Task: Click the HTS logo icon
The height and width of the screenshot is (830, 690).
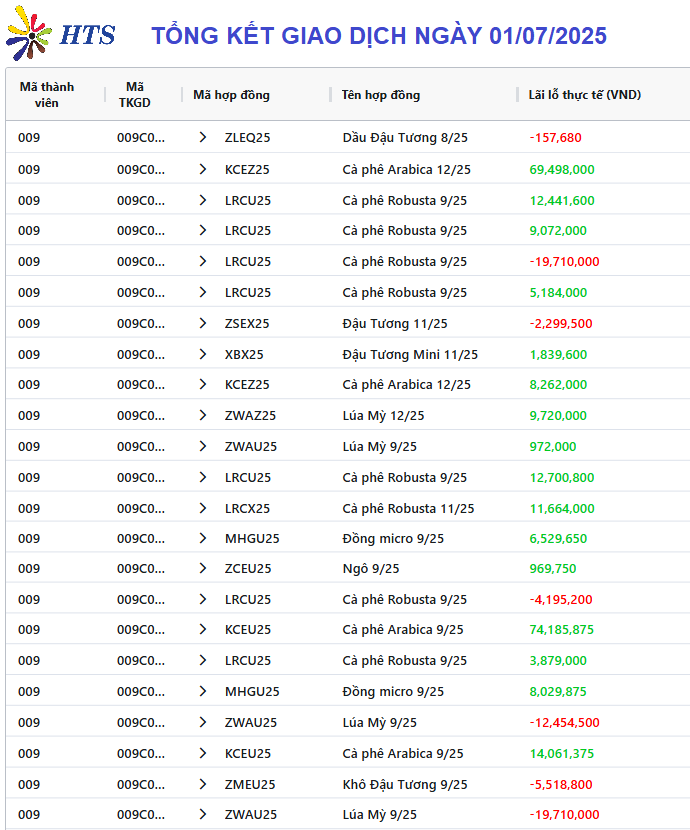Action: [29, 33]
